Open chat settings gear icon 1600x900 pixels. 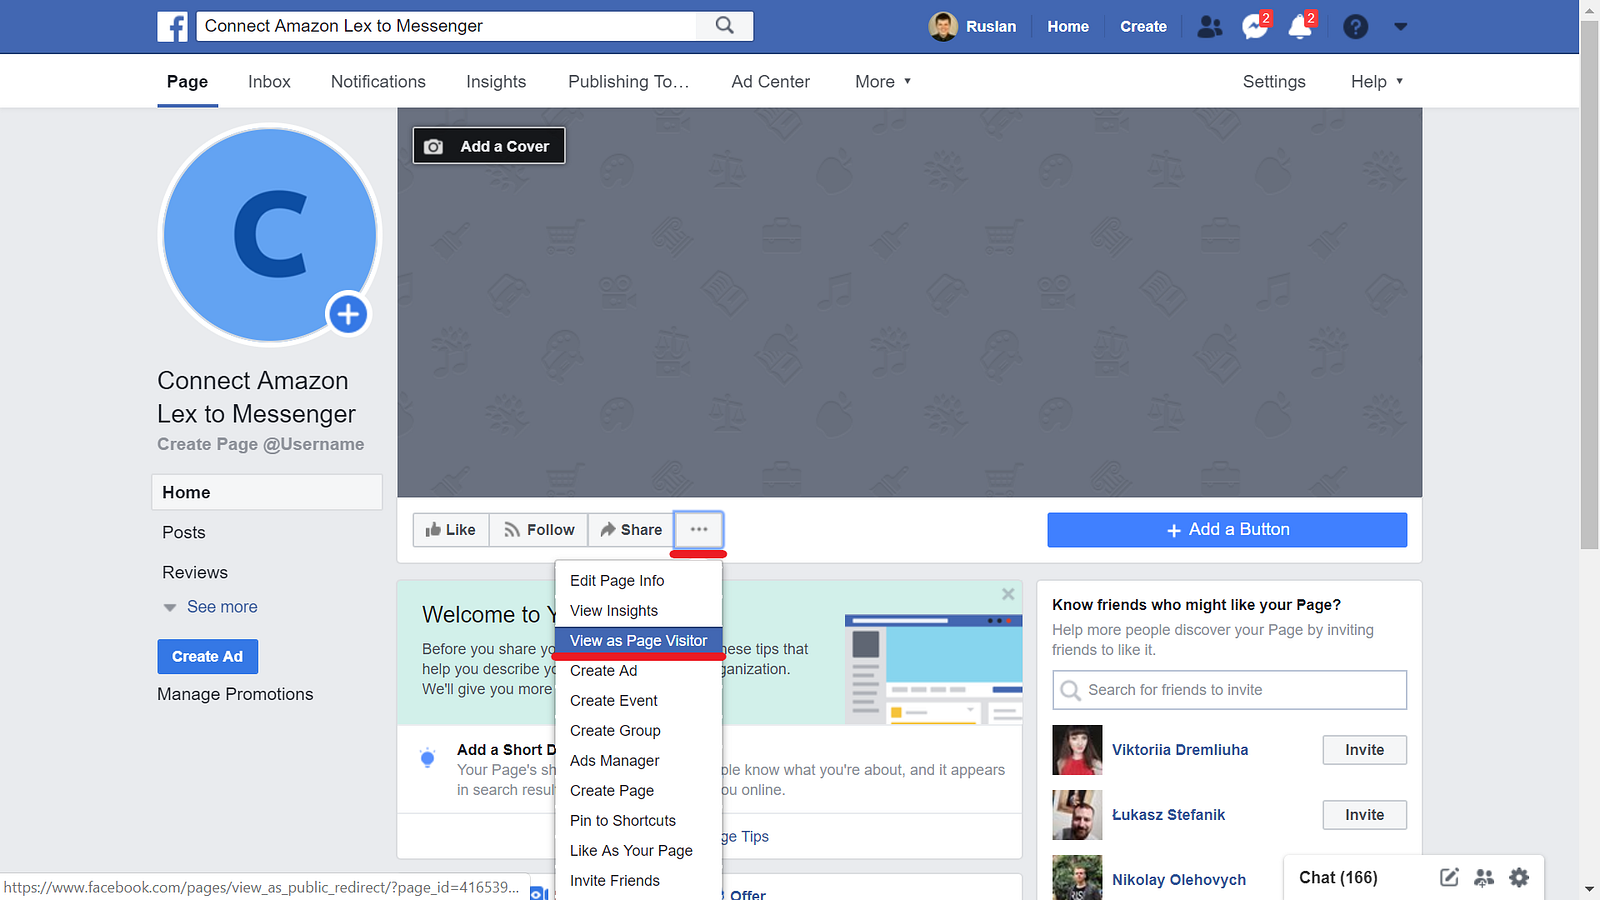point(1519,878)
